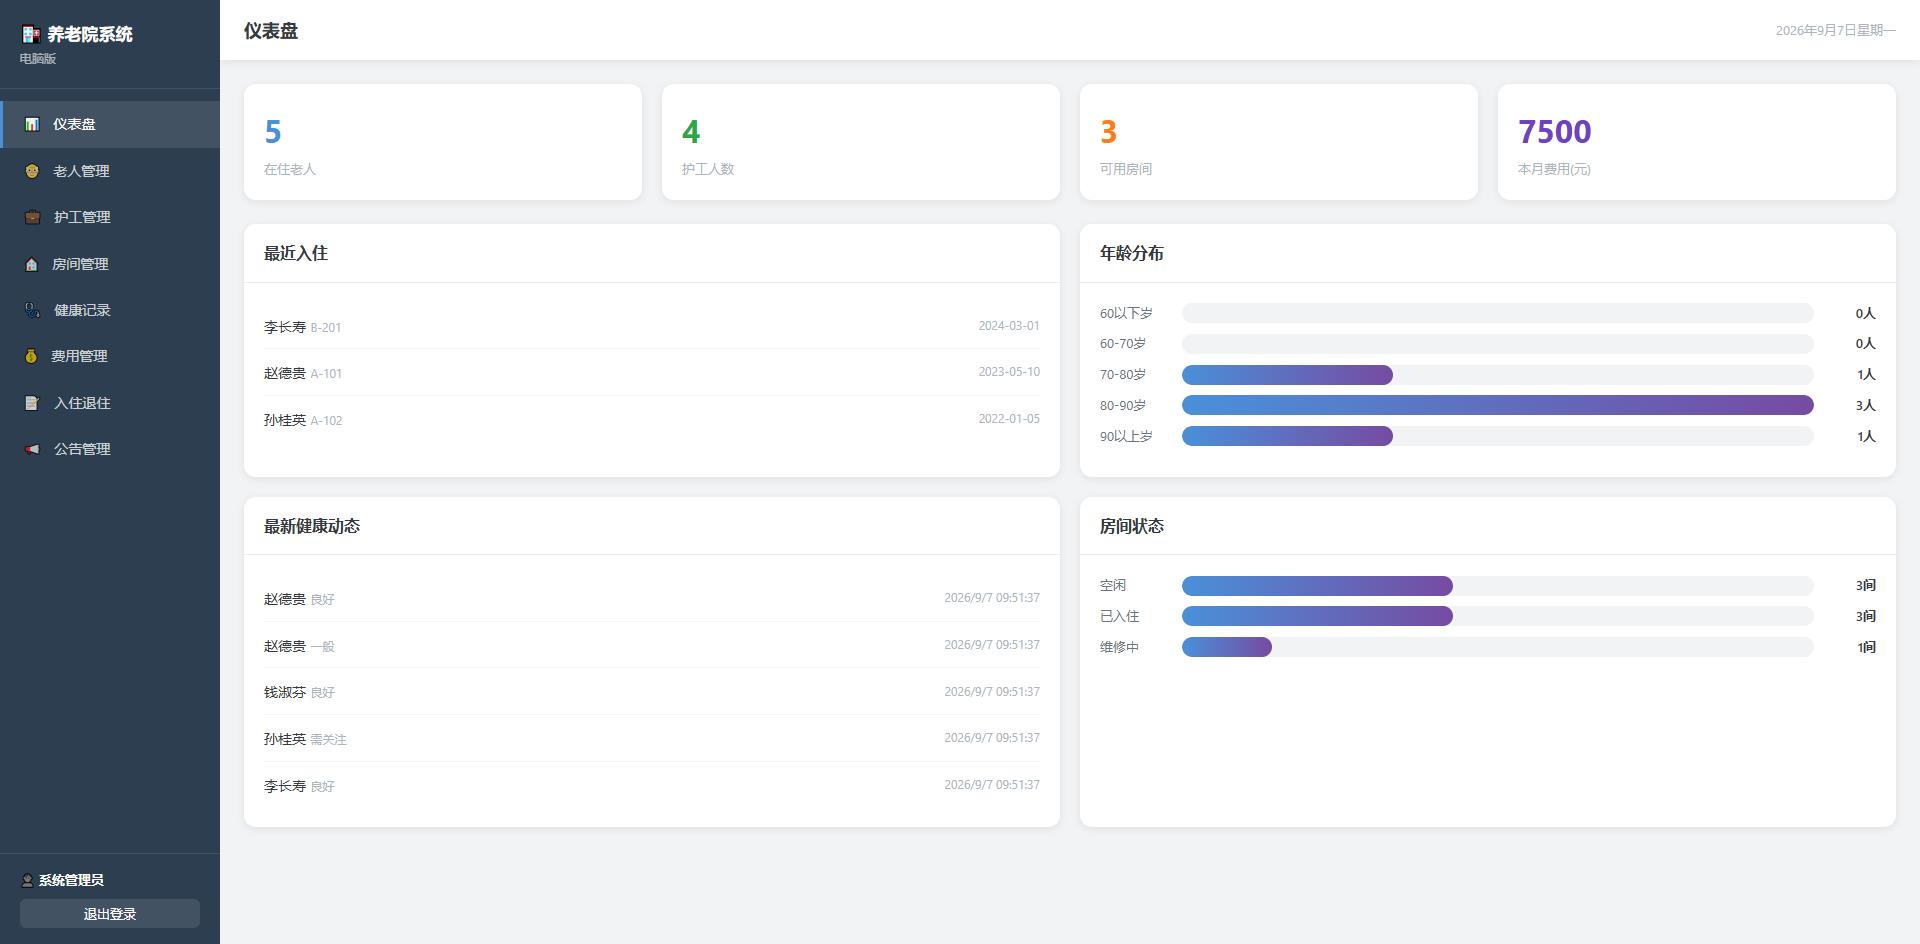Open the 老人管理 menu item
The image size is (1920, 944).
coord(110,171)
